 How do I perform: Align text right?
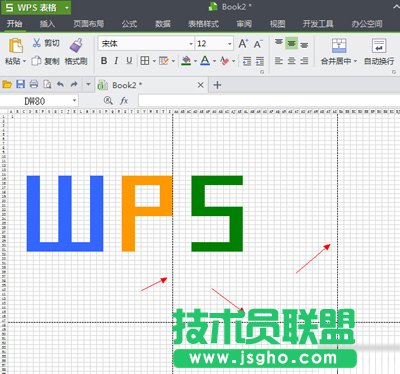click(304, 61)
